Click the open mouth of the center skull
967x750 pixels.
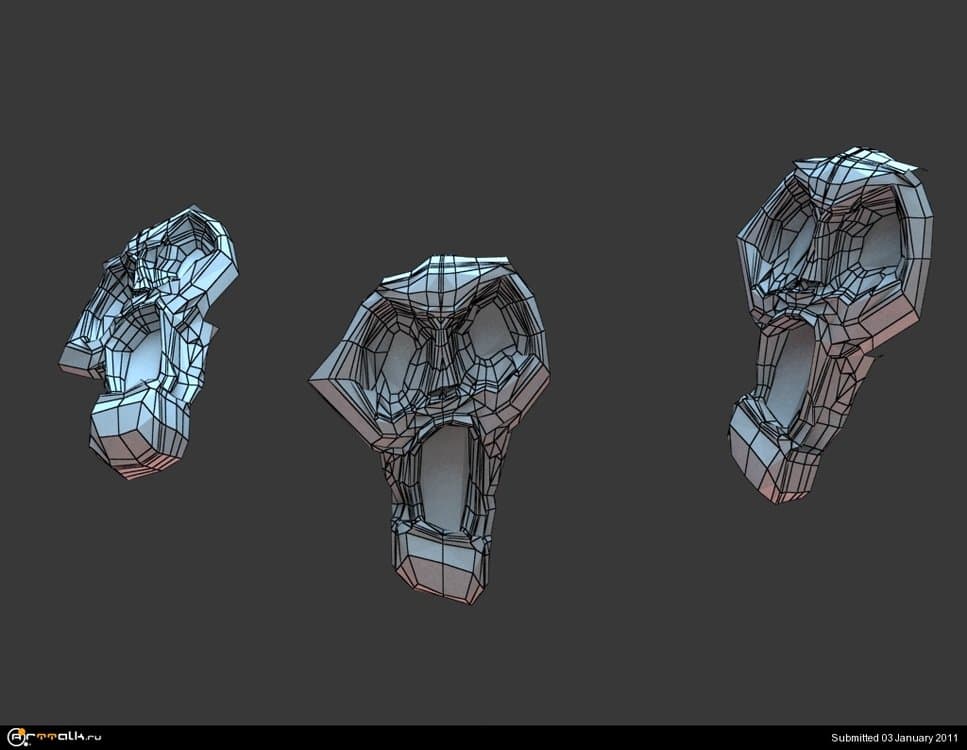click(x=440, y=480)
